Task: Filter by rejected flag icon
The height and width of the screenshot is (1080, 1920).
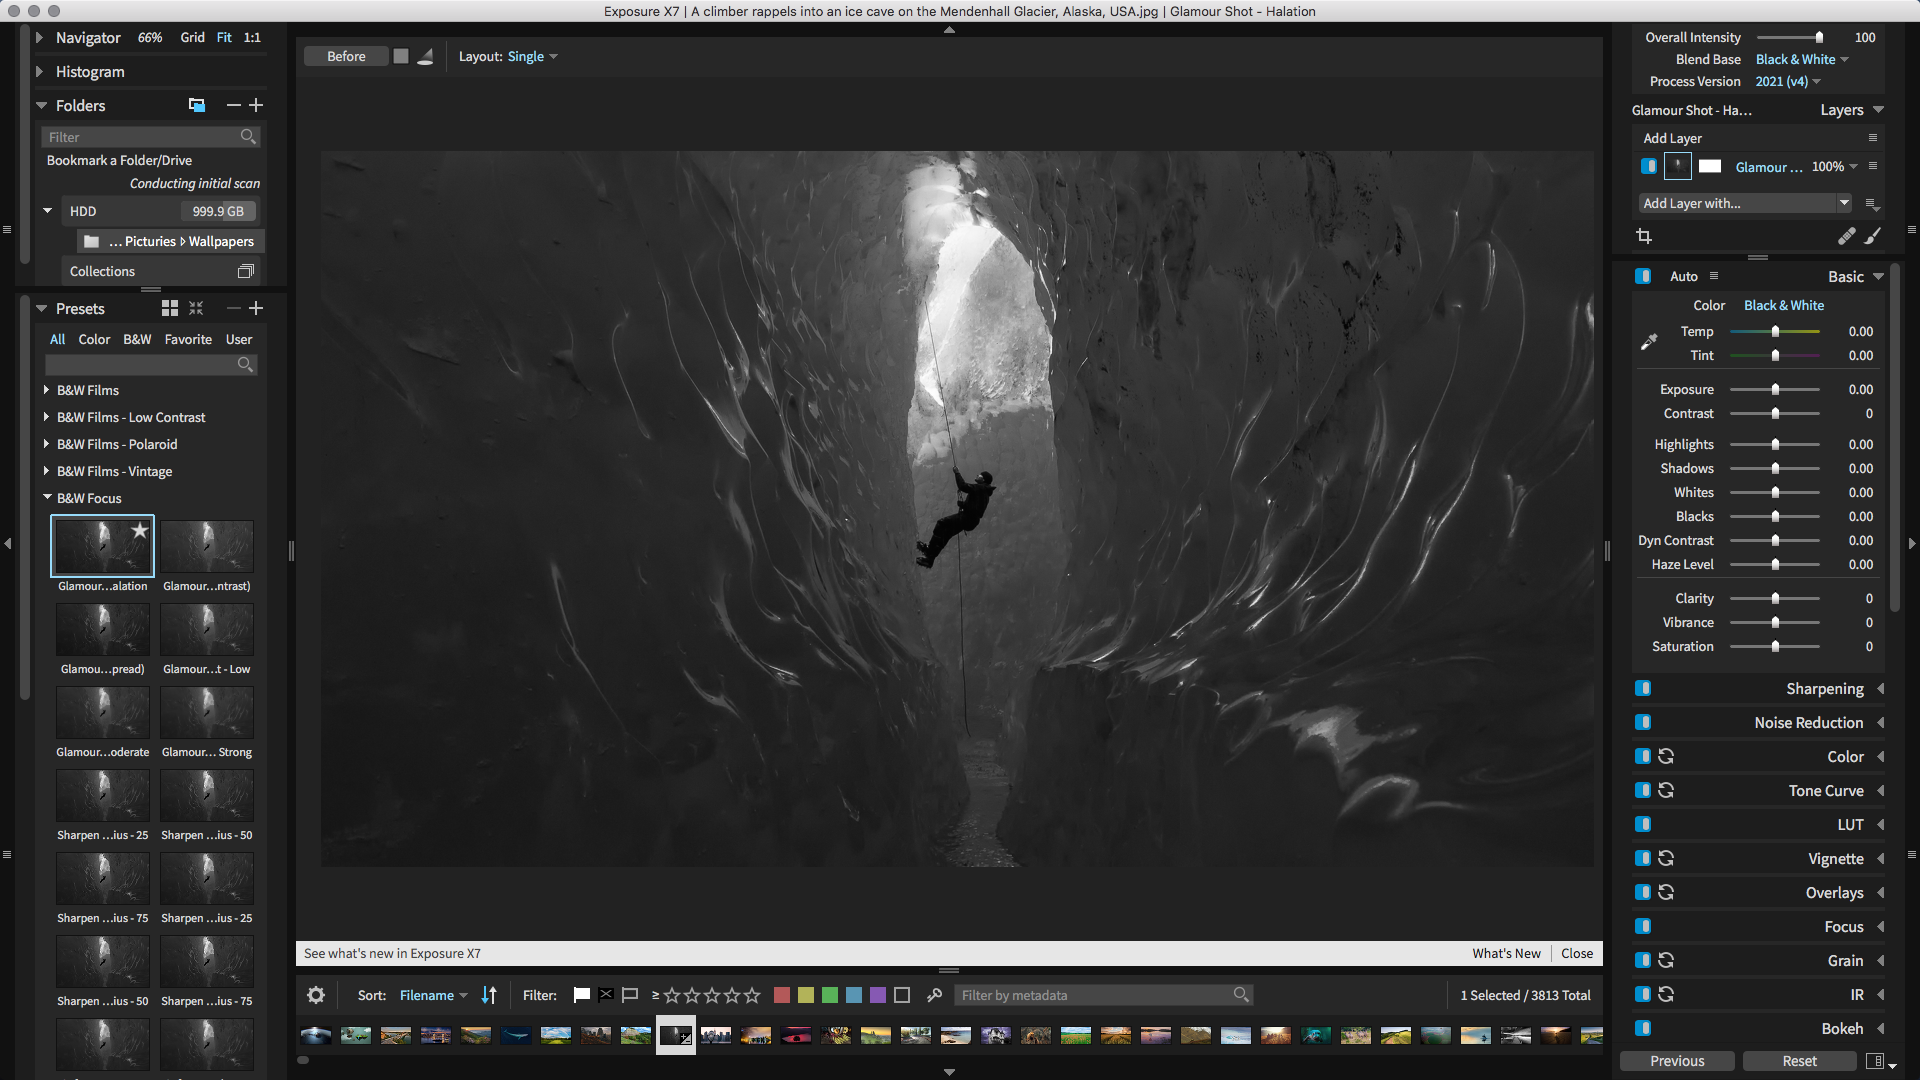Action: click(606, 995)
